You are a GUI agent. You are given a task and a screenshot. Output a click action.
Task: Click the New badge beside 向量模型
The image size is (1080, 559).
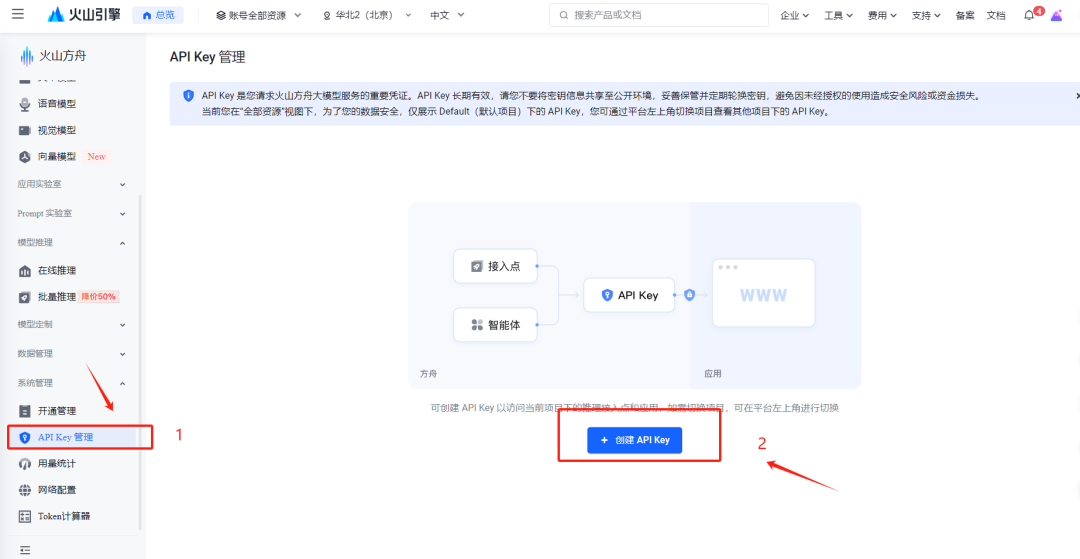coord(96,157)
